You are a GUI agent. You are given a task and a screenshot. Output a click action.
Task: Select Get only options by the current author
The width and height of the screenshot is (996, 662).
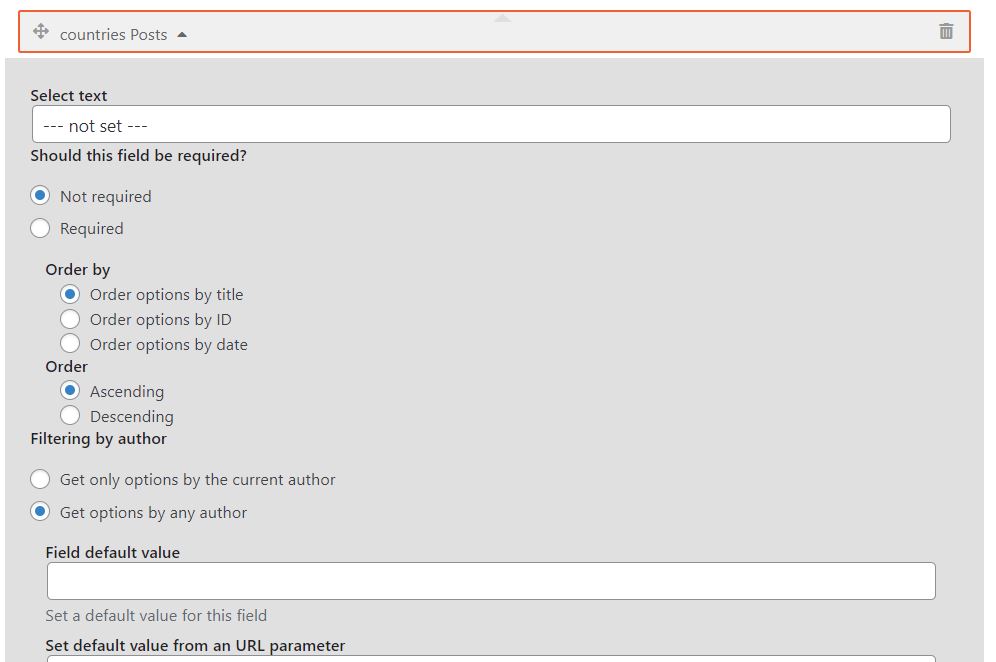click(x=40, y=479)
